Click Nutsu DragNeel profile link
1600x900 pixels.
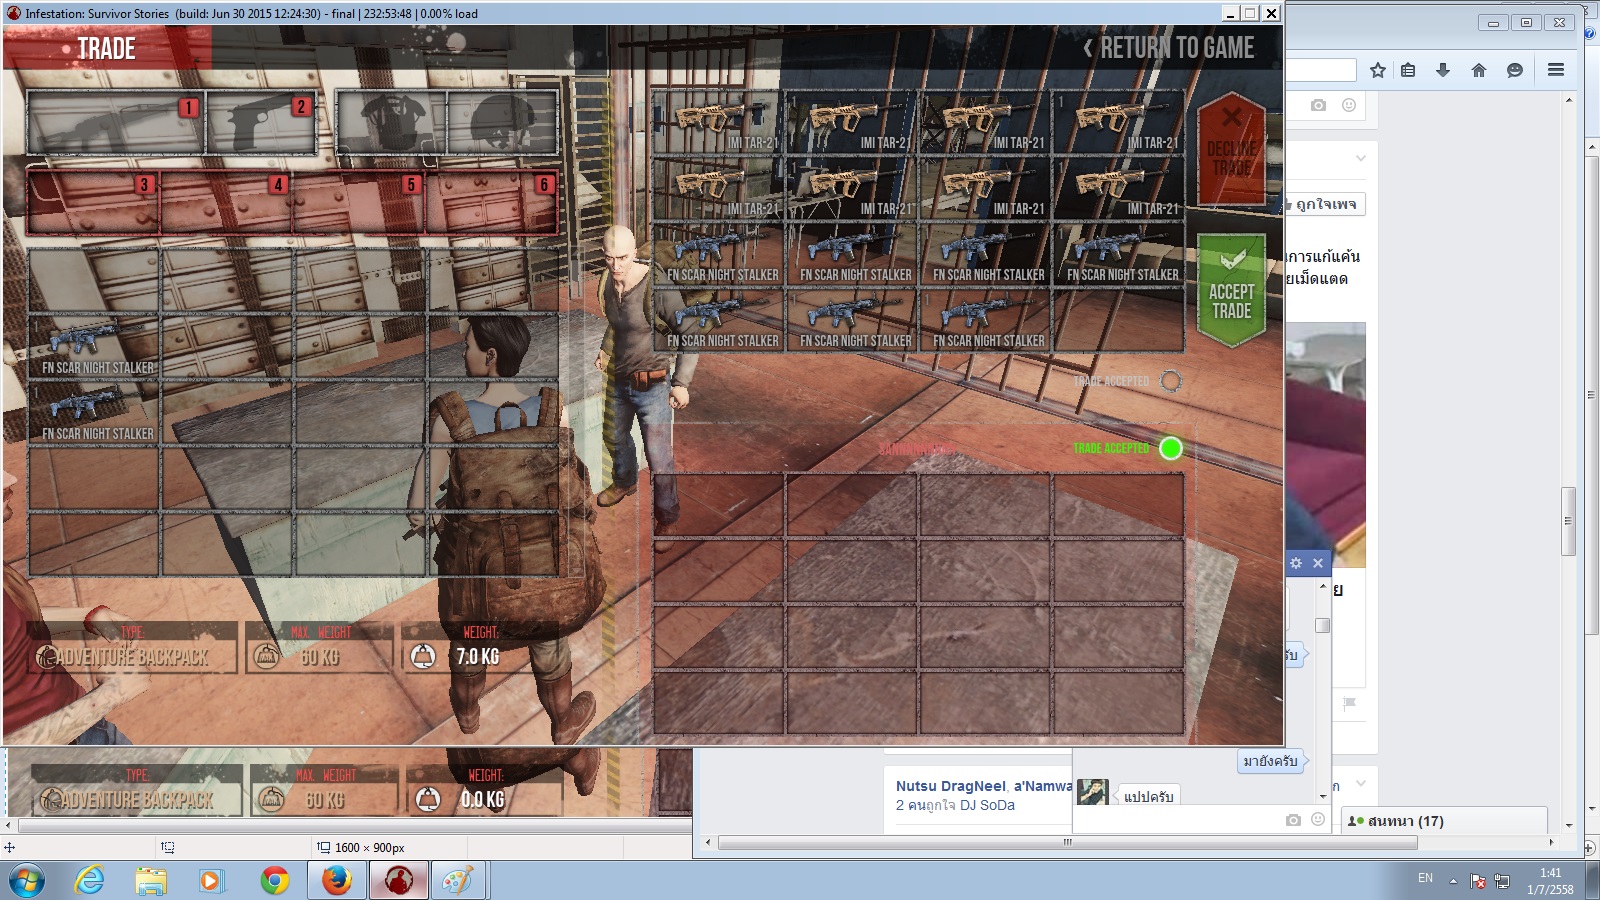click(x=950, y=786)
